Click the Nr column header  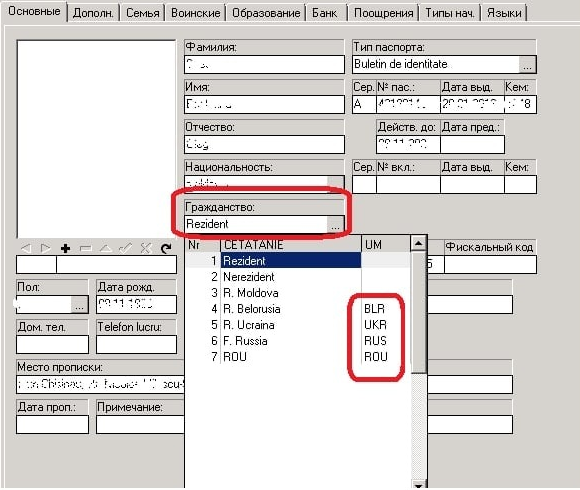click(x=203, y=244)
